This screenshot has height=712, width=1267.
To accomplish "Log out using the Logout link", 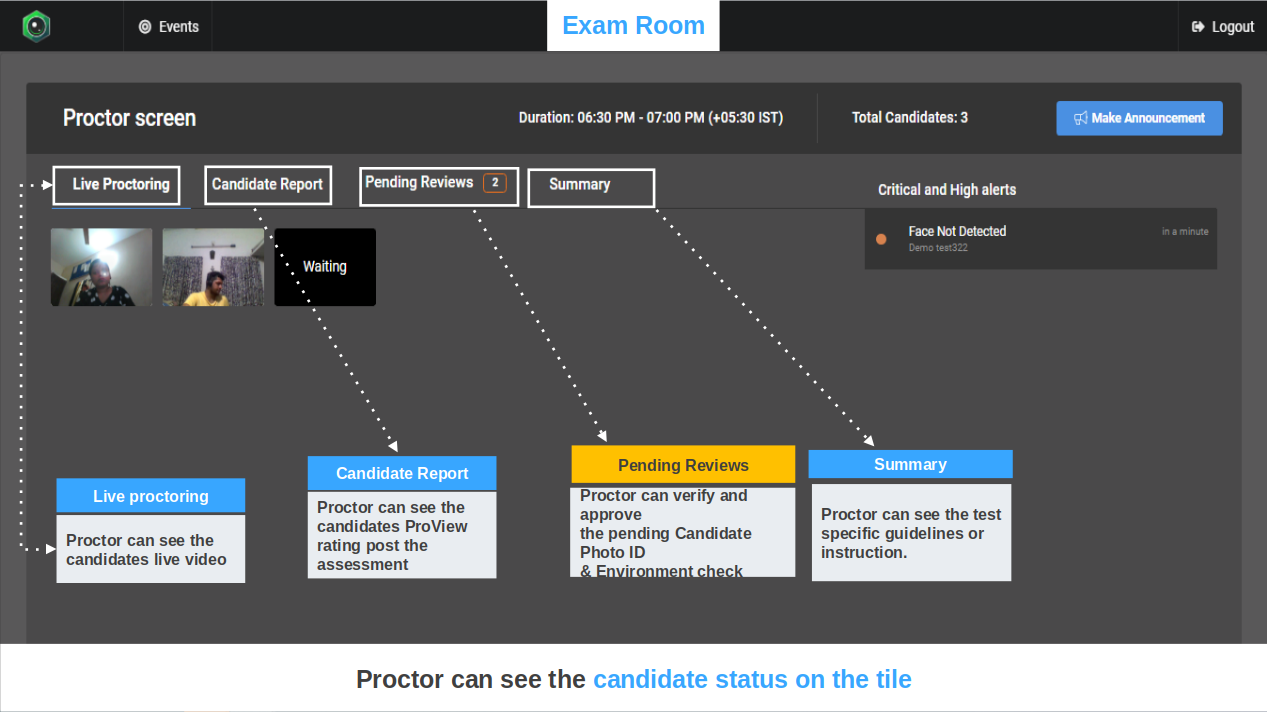I will click(x=1222, y=27).
